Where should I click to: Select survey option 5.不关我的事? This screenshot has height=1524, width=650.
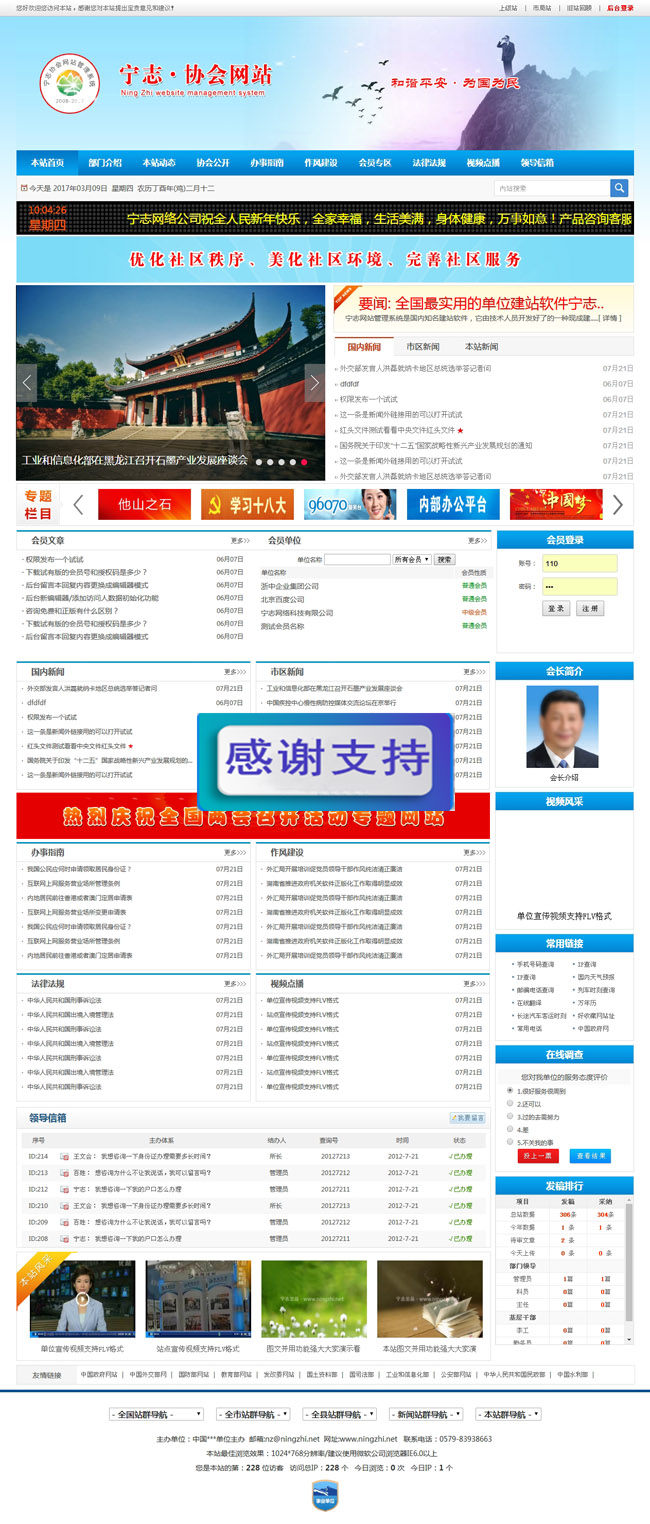pos(510,1141)
